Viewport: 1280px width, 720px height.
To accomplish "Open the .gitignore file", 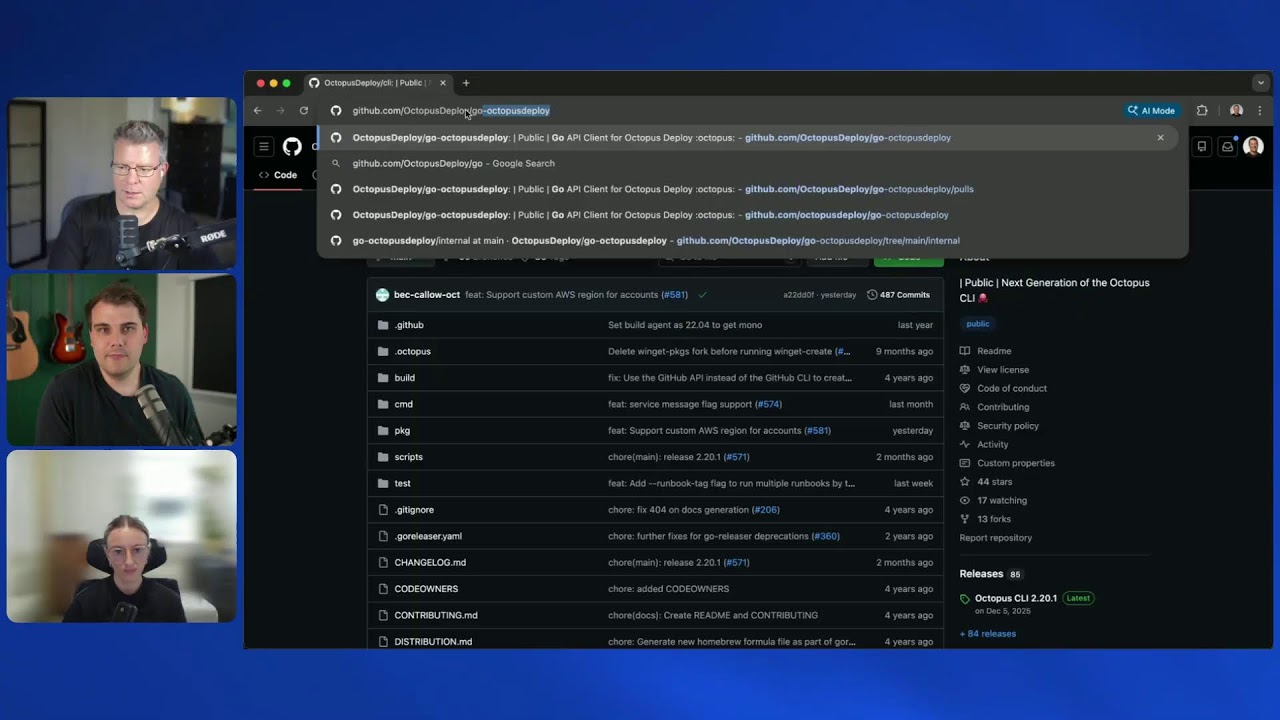I will click(414, 510).
